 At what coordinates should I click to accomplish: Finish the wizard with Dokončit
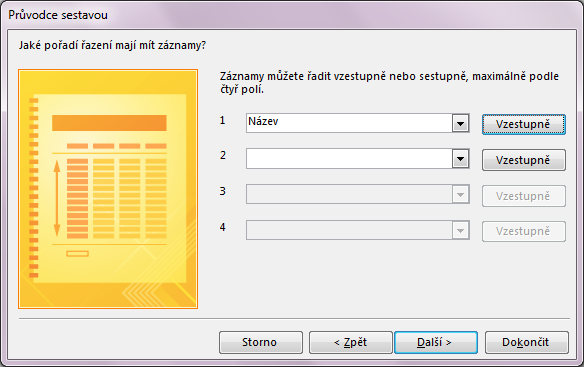[x=527, y=342]
